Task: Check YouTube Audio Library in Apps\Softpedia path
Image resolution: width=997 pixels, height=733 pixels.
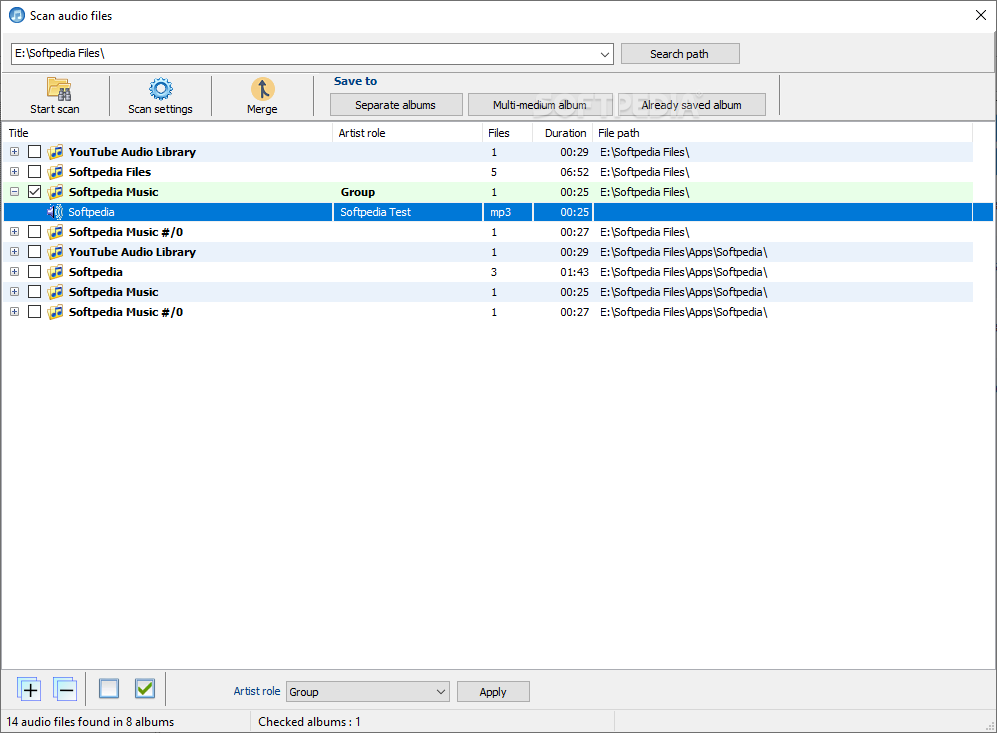Action: click(34, 252)
